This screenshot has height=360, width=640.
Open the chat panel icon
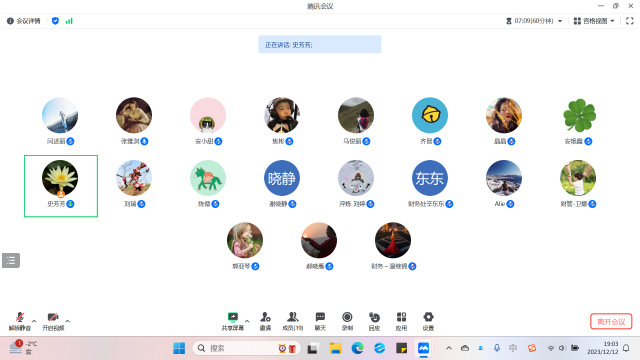click(x=320, y=321)
